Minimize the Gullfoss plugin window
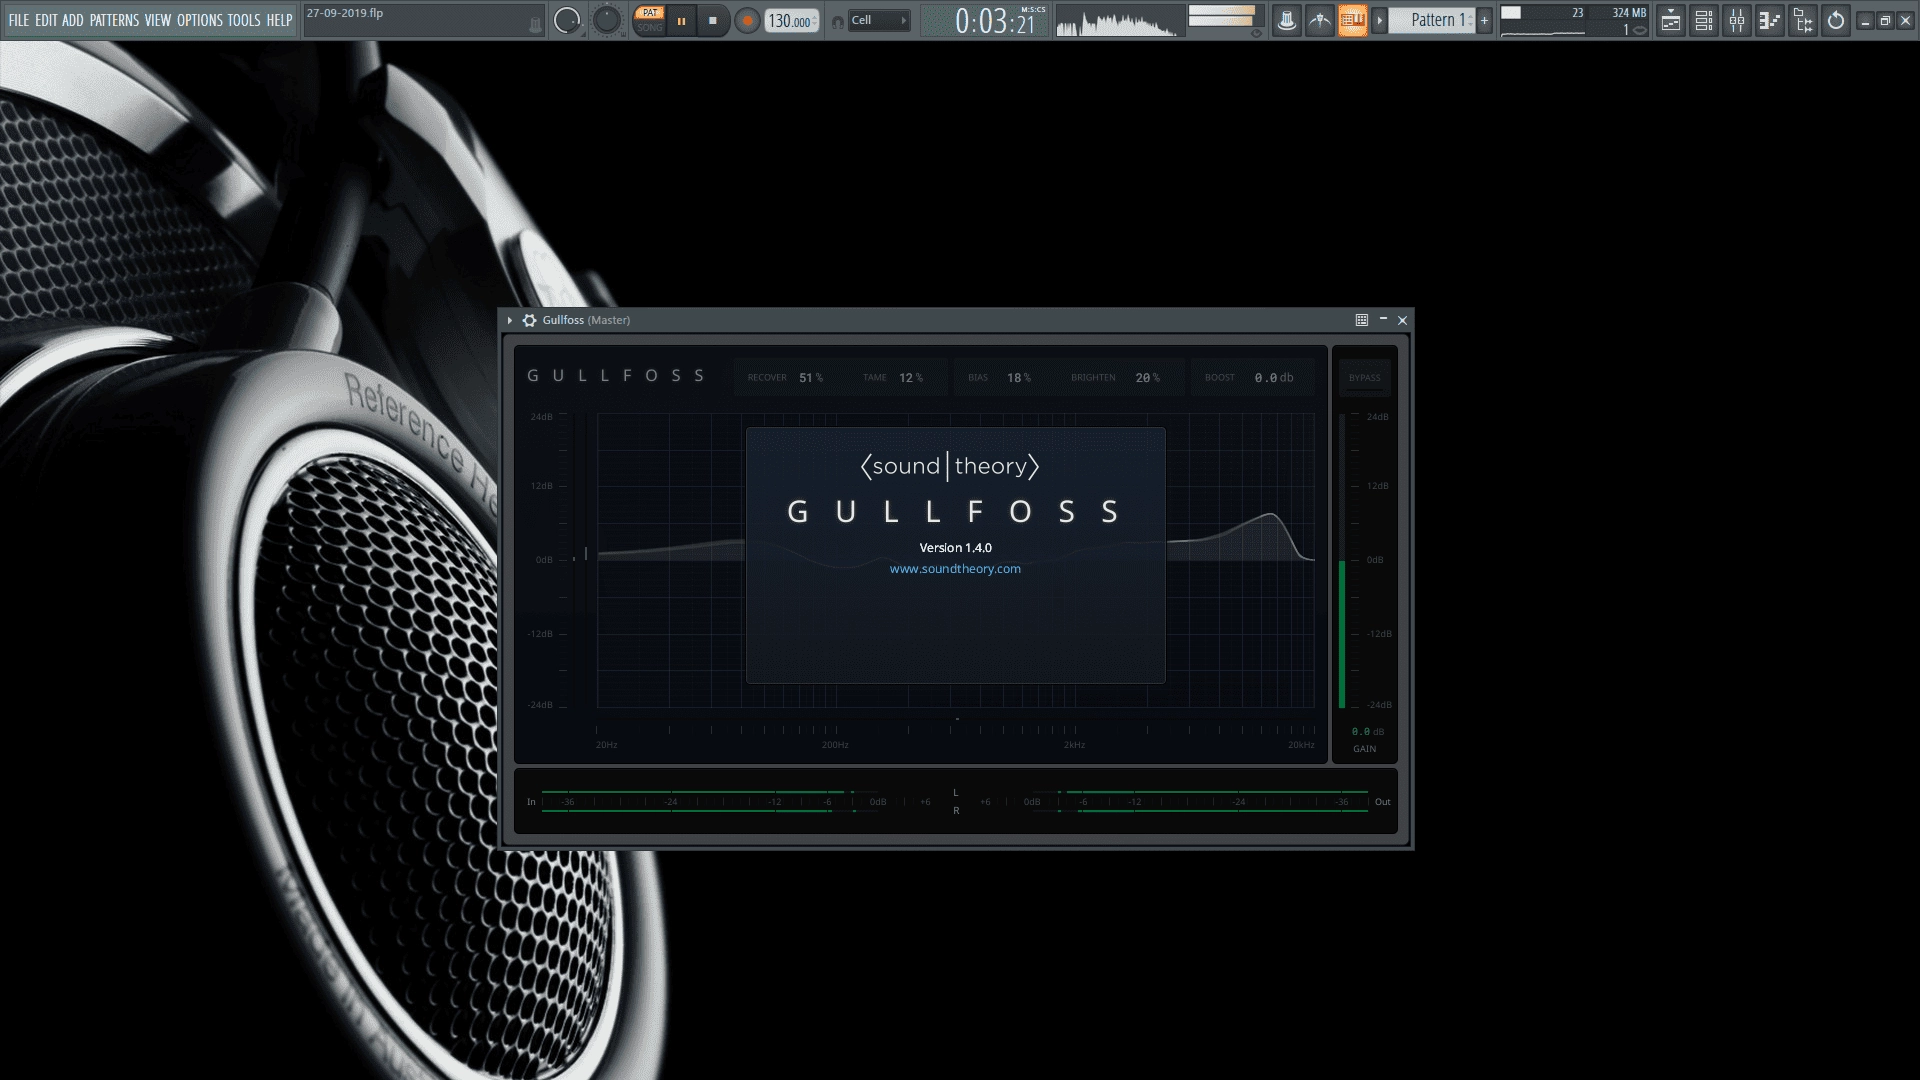Screen dimensions: 1920x1080 (x=1384, y=320)
